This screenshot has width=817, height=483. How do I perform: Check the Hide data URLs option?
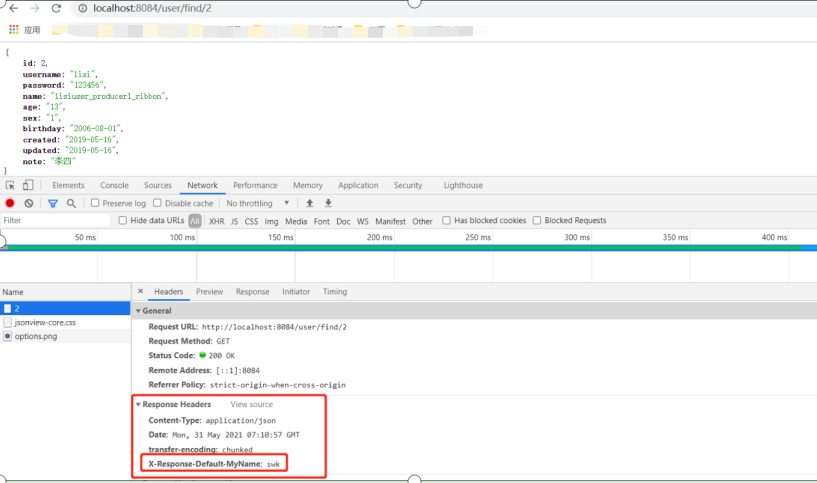pos(123,220)
